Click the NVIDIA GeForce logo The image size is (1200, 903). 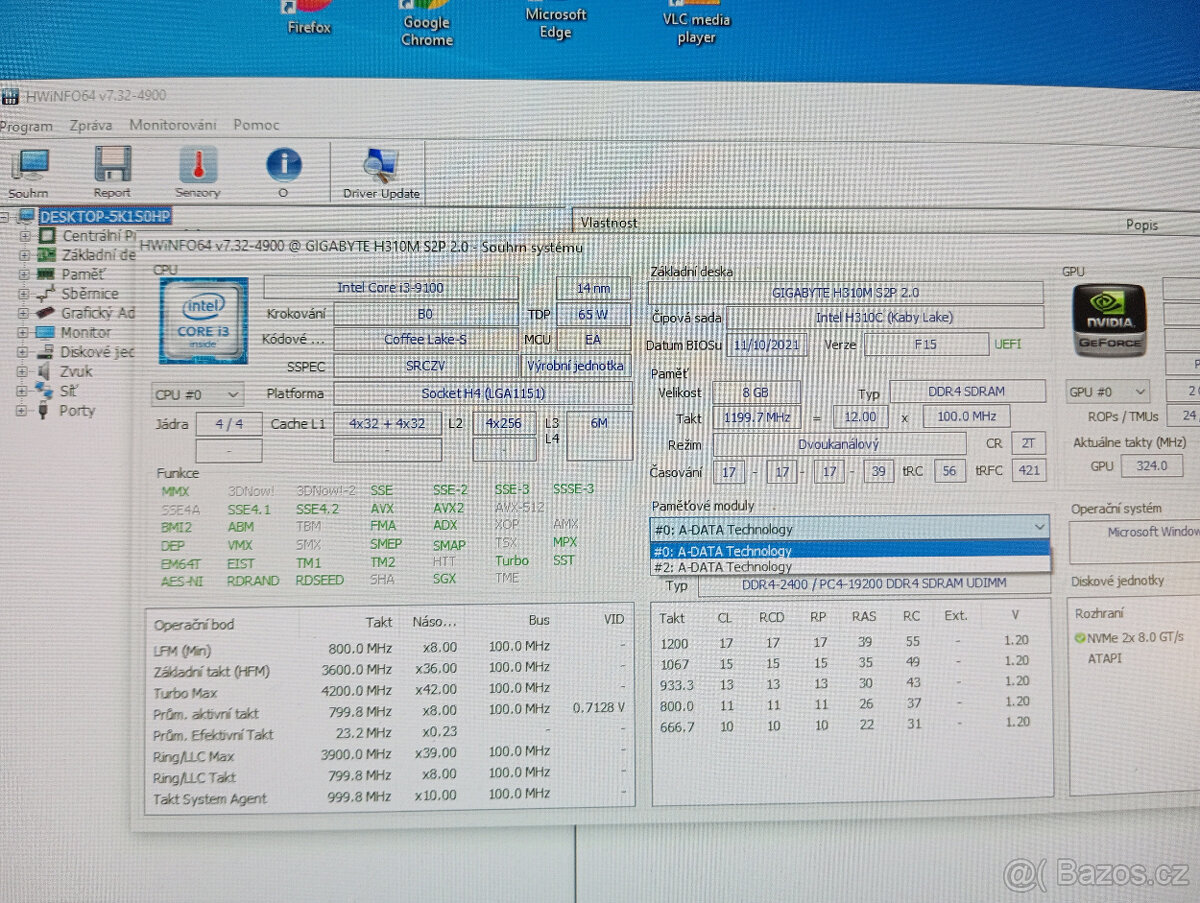(1109, 319)
